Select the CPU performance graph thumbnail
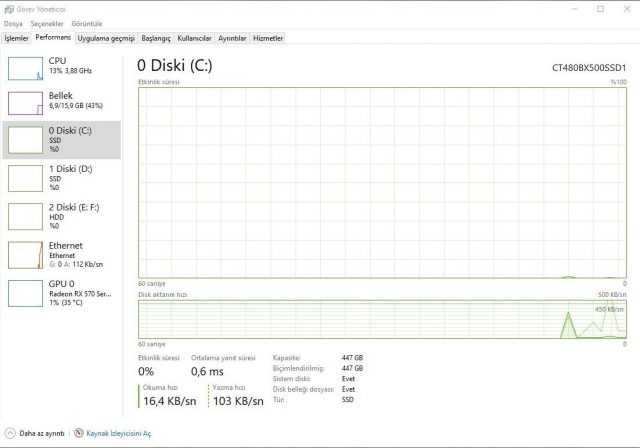The height and width of the screenshot is (448, 640). [x=25, y=69]
